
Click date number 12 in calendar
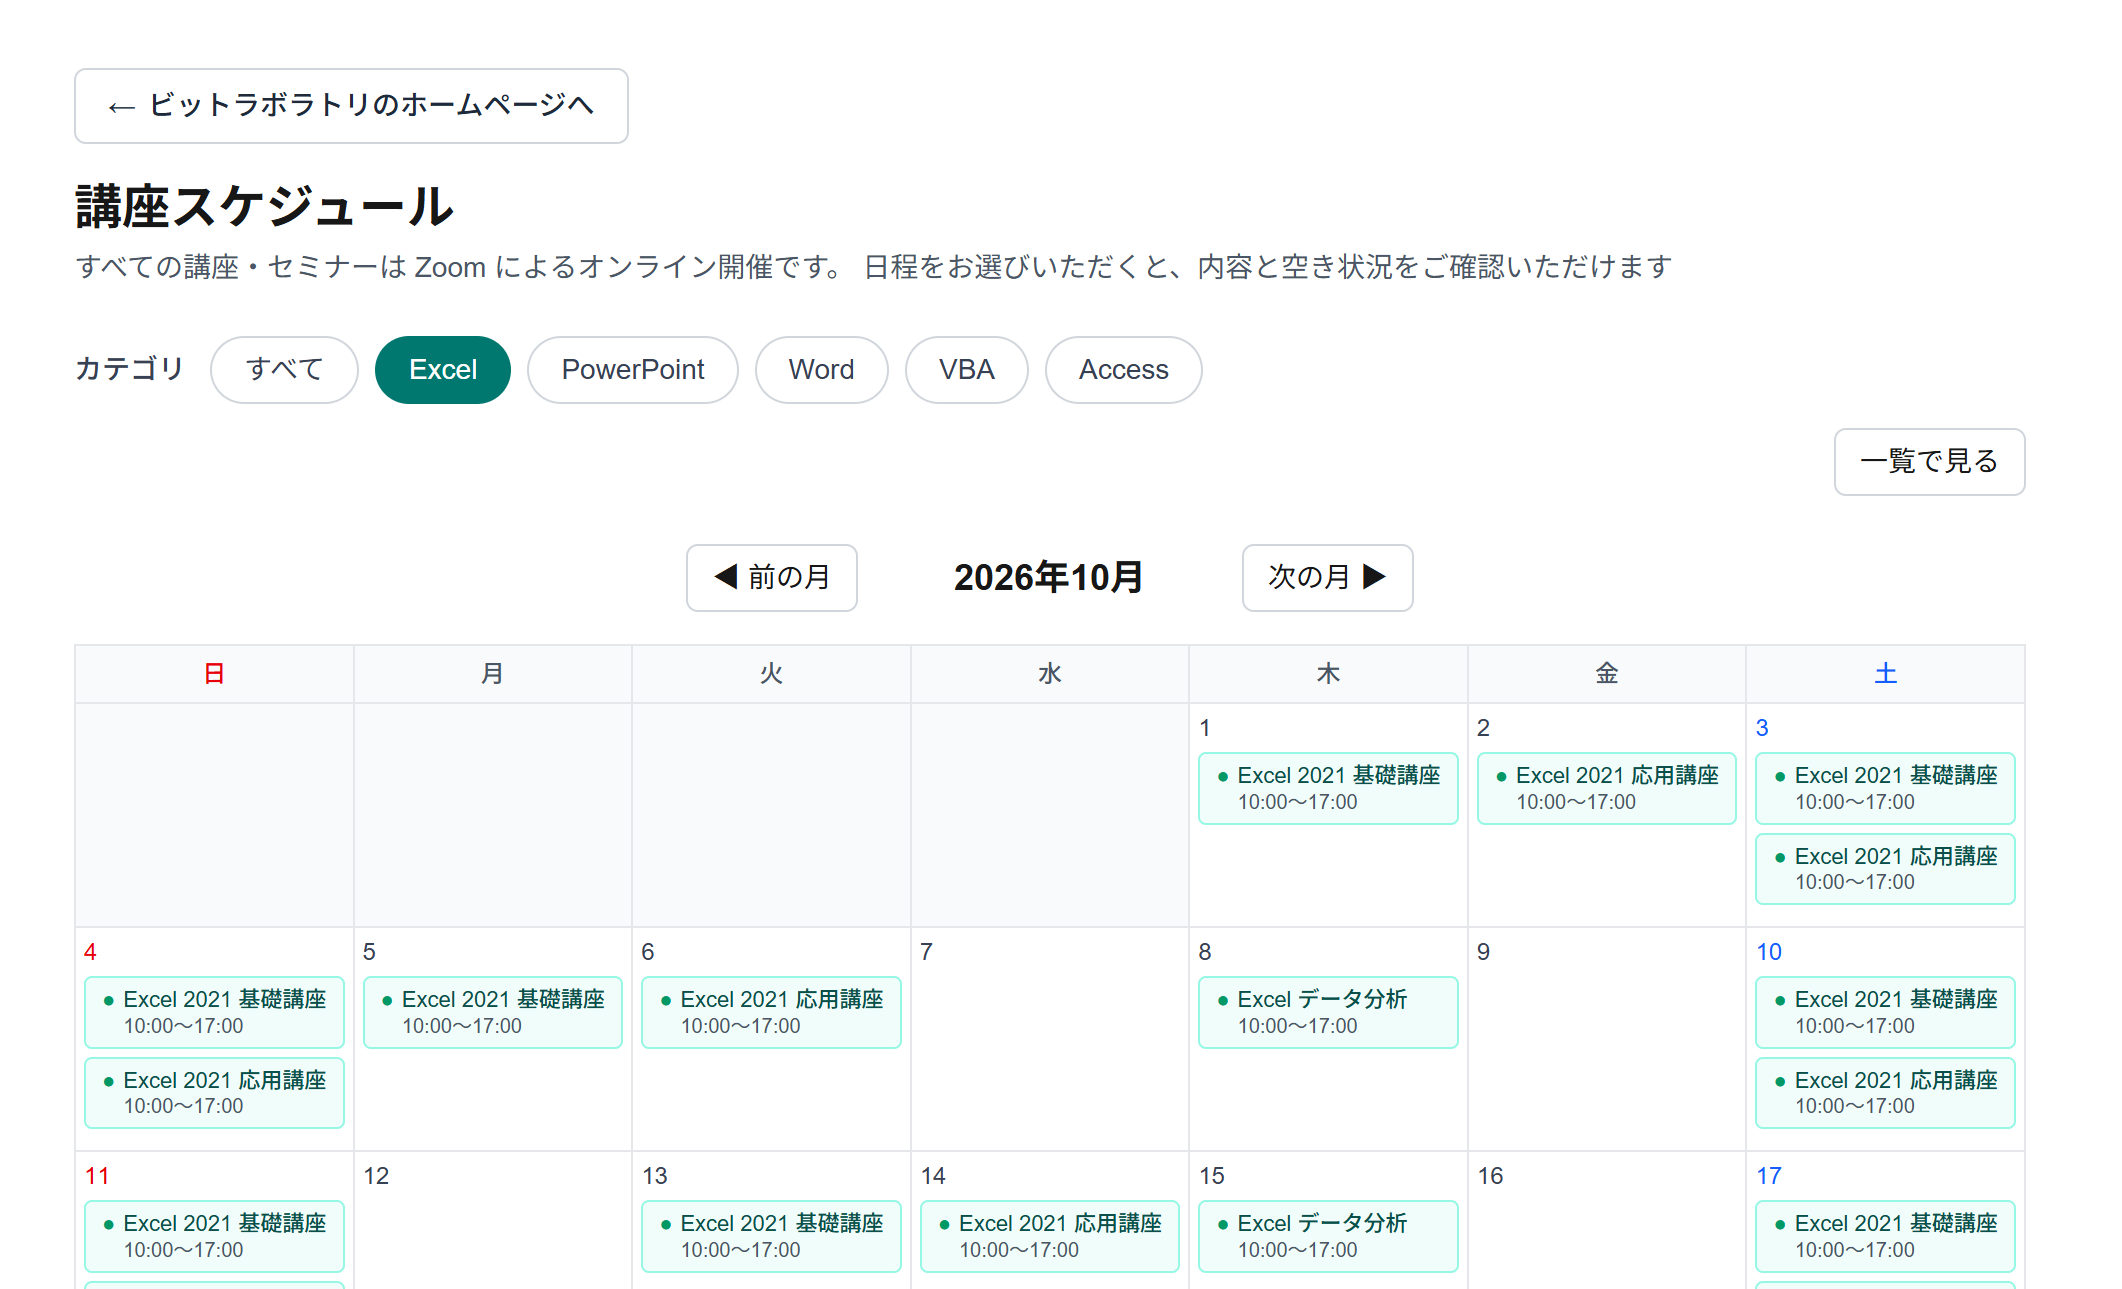coord(376,1176)
